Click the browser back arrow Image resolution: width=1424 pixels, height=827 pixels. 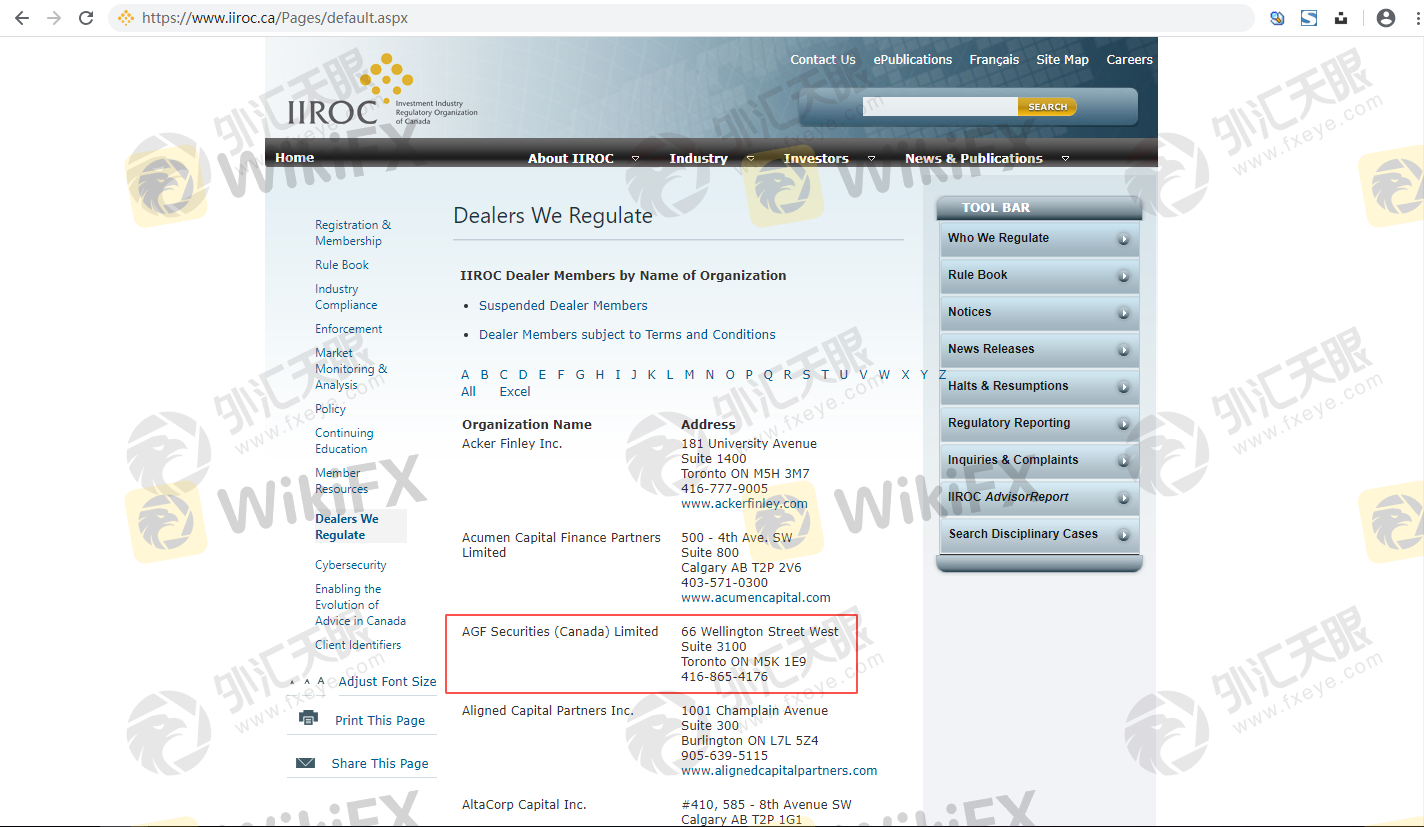pos(22,18)
